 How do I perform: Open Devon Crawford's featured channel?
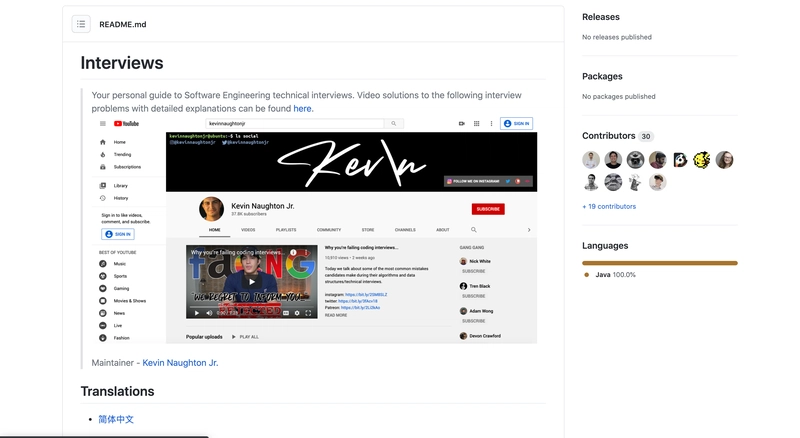[x=480, y=336]
